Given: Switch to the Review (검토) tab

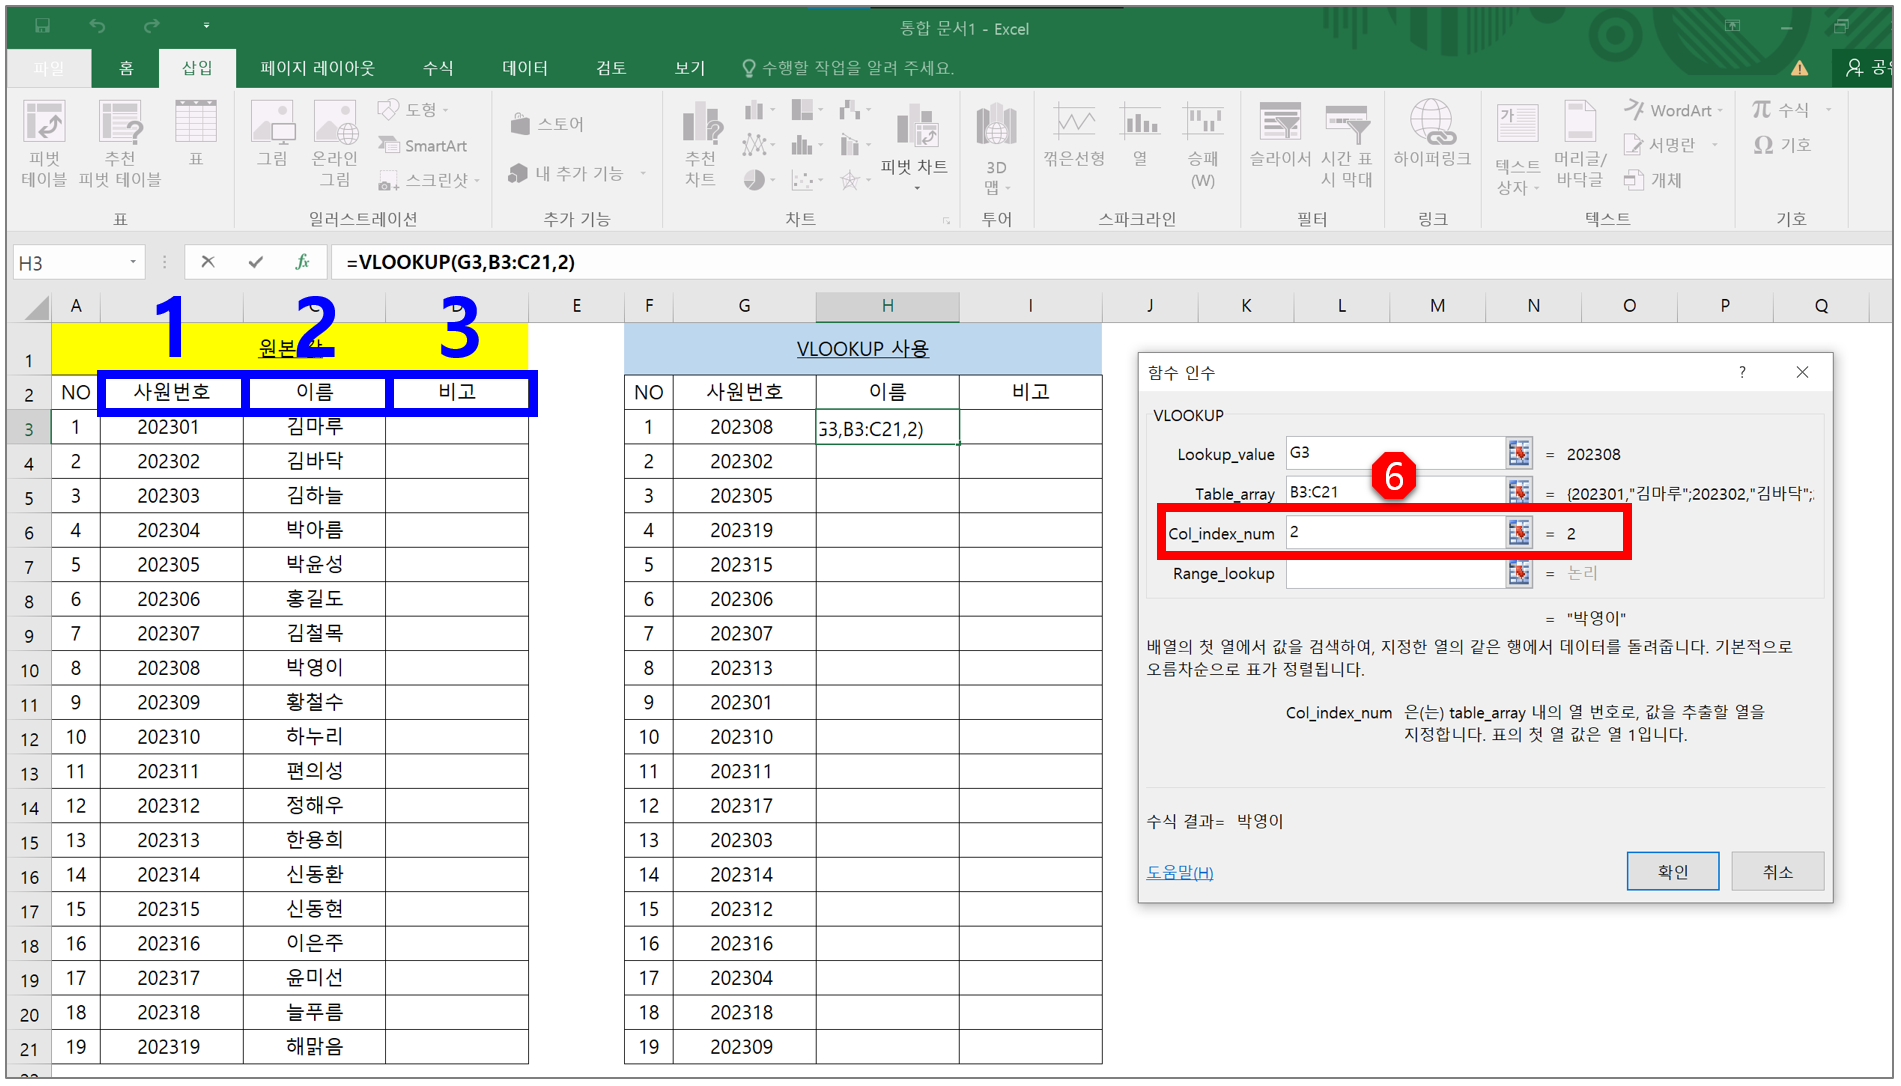Looking at the screenshot, I should pyautogui.click(x=611, y=68).
